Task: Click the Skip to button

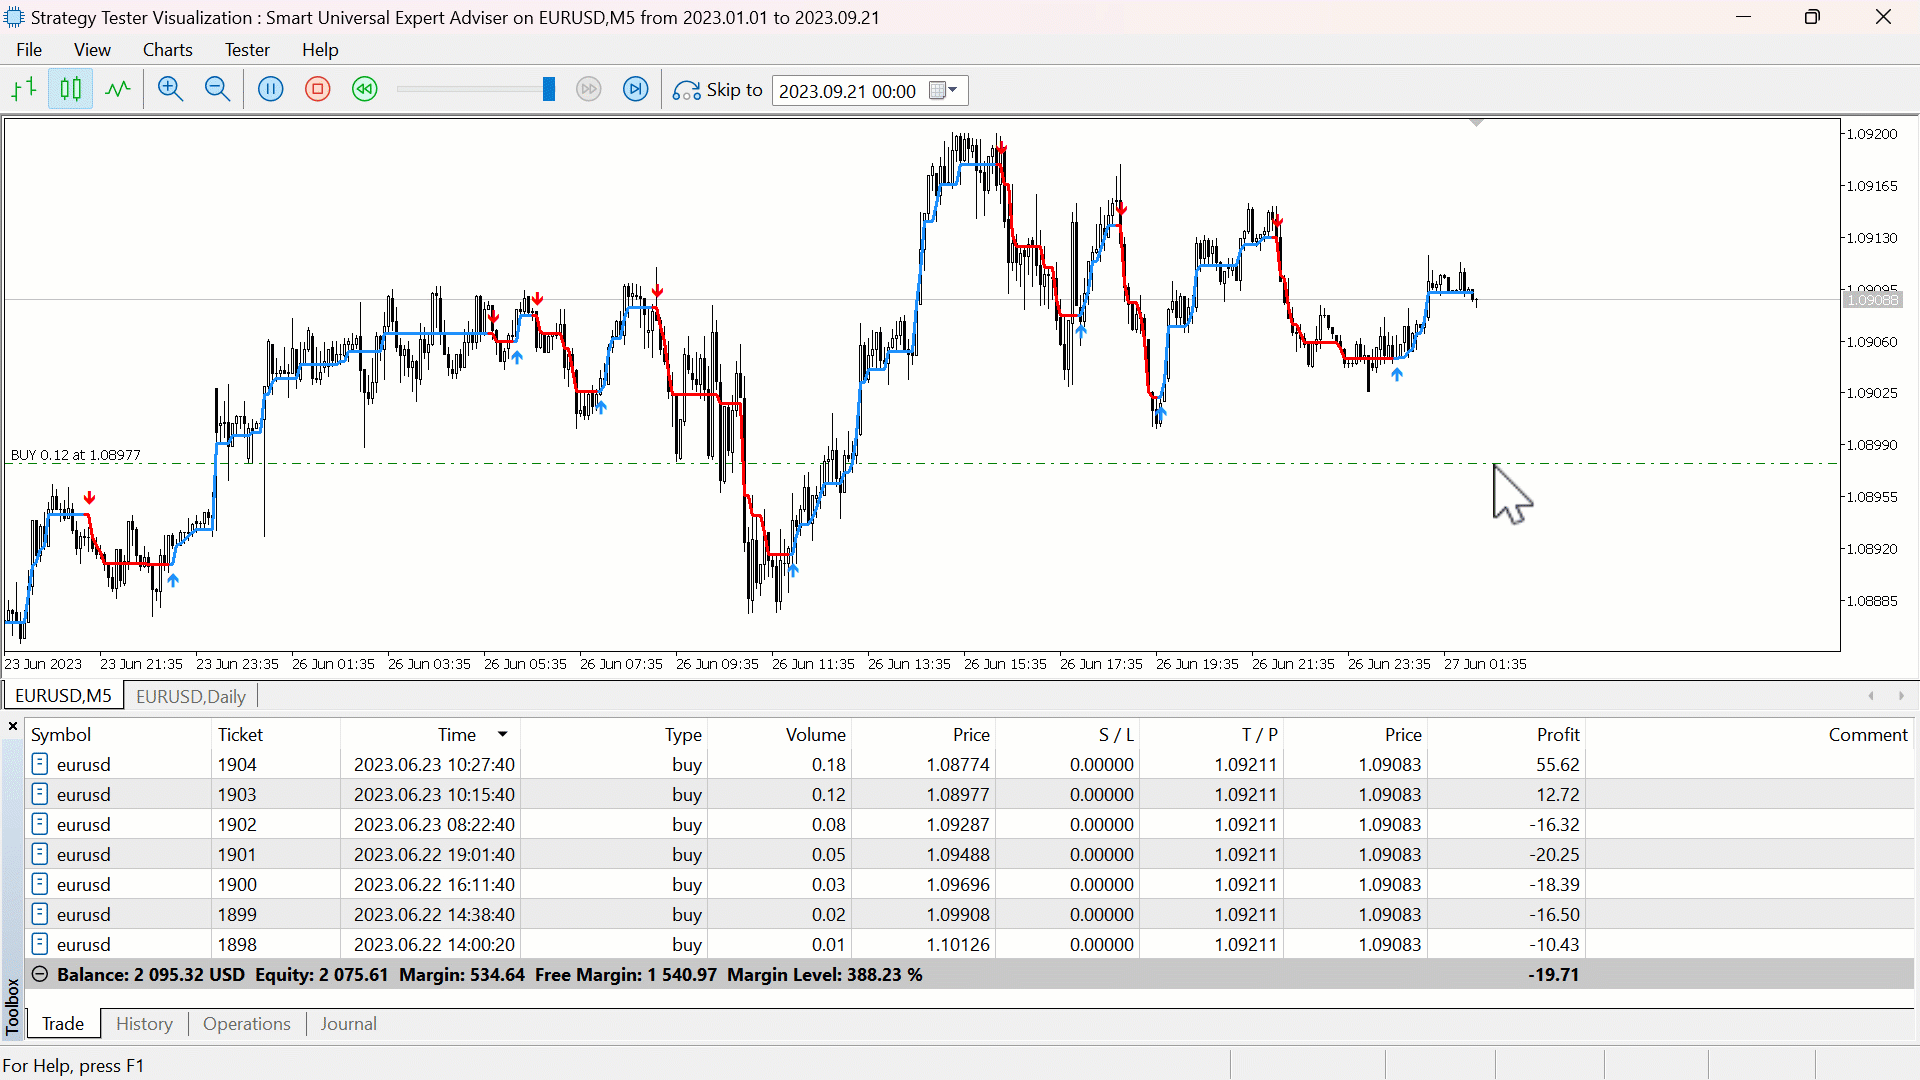Action: (x=718, y=90)
